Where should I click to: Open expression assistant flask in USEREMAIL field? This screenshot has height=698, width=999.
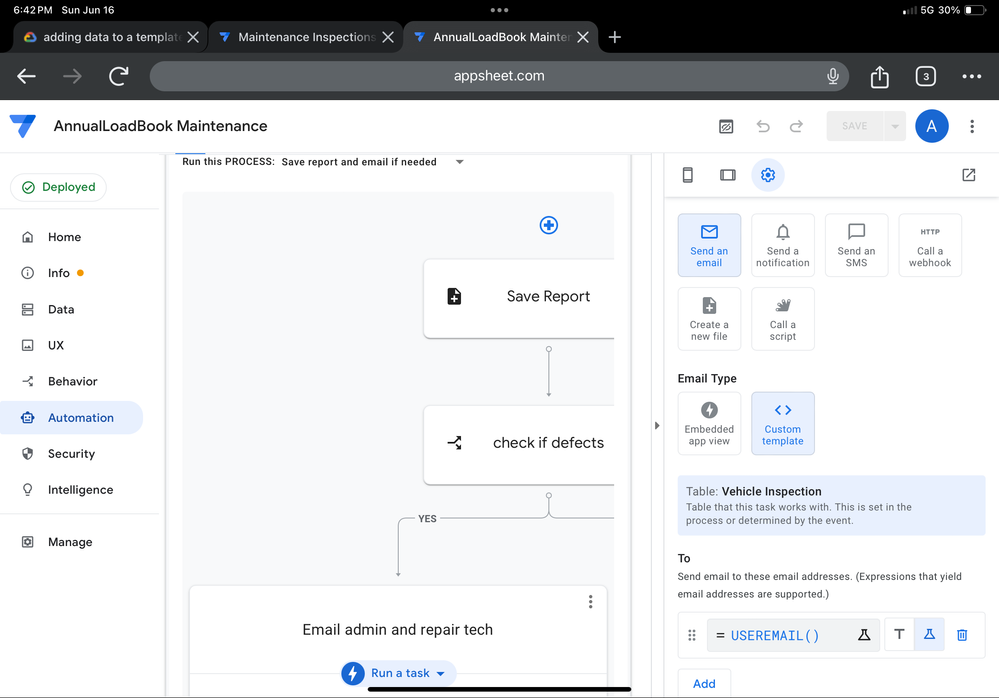pyautogui.click(x=864, y=635)
